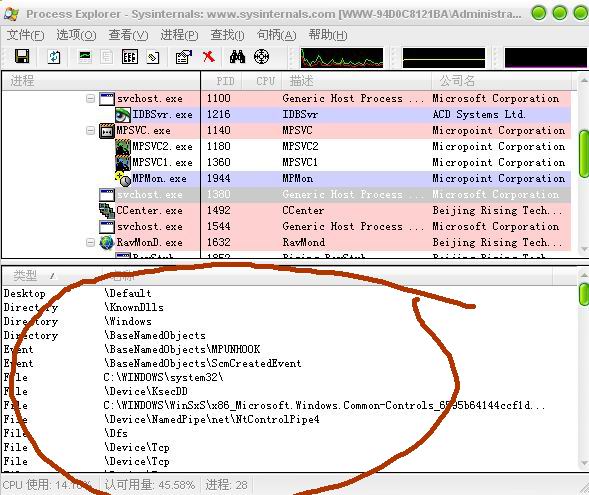Open the System Information graph icon

85,57
